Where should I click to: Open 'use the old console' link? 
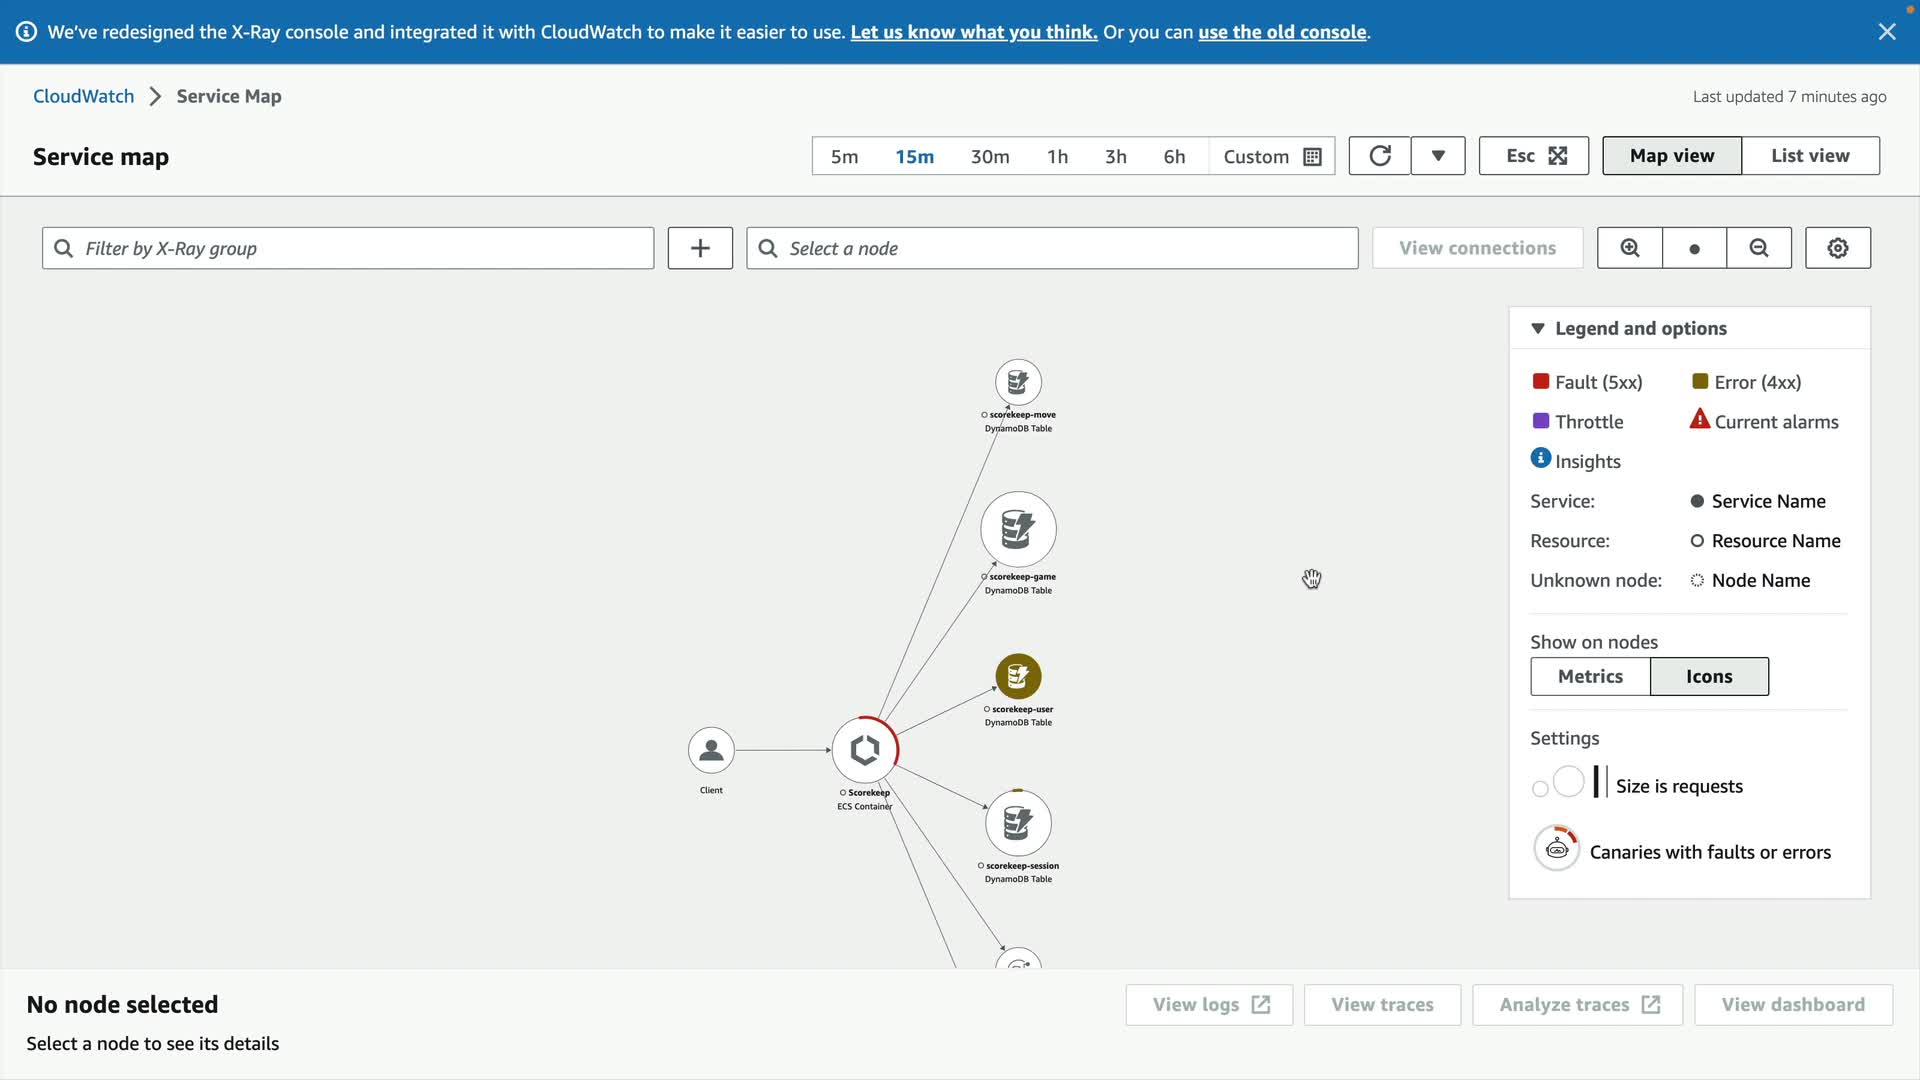(1281, 32)
